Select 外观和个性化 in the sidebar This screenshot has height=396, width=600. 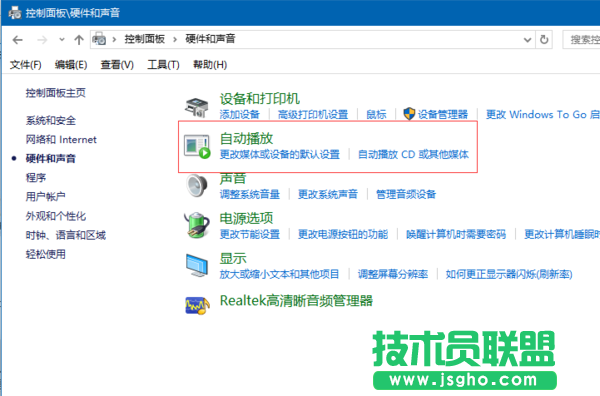pos(55,216)
